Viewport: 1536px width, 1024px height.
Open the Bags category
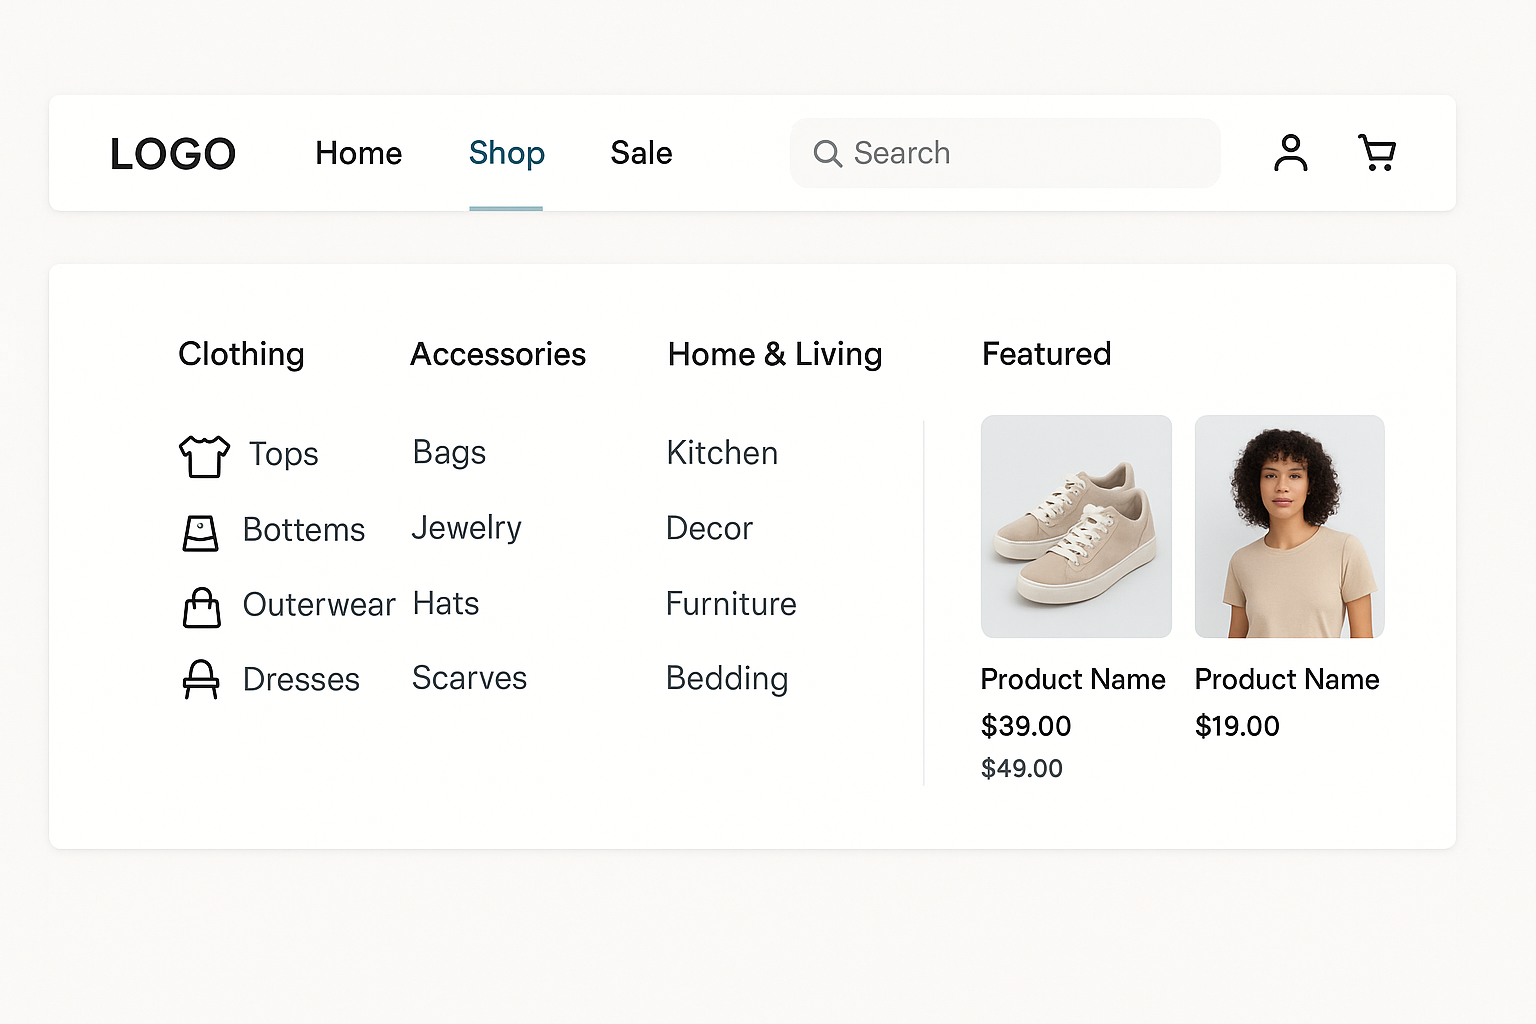[448, 452]
